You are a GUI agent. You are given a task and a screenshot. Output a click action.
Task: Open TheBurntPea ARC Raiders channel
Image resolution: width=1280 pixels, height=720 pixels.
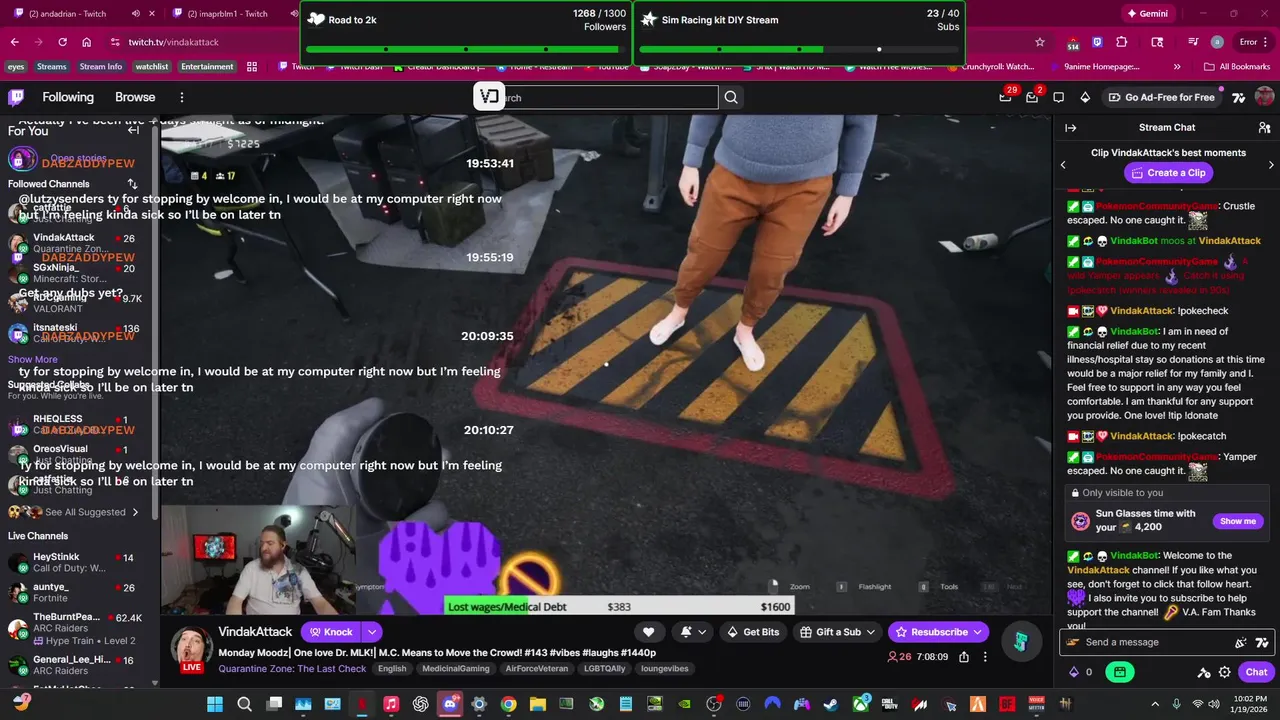point(75,625)
